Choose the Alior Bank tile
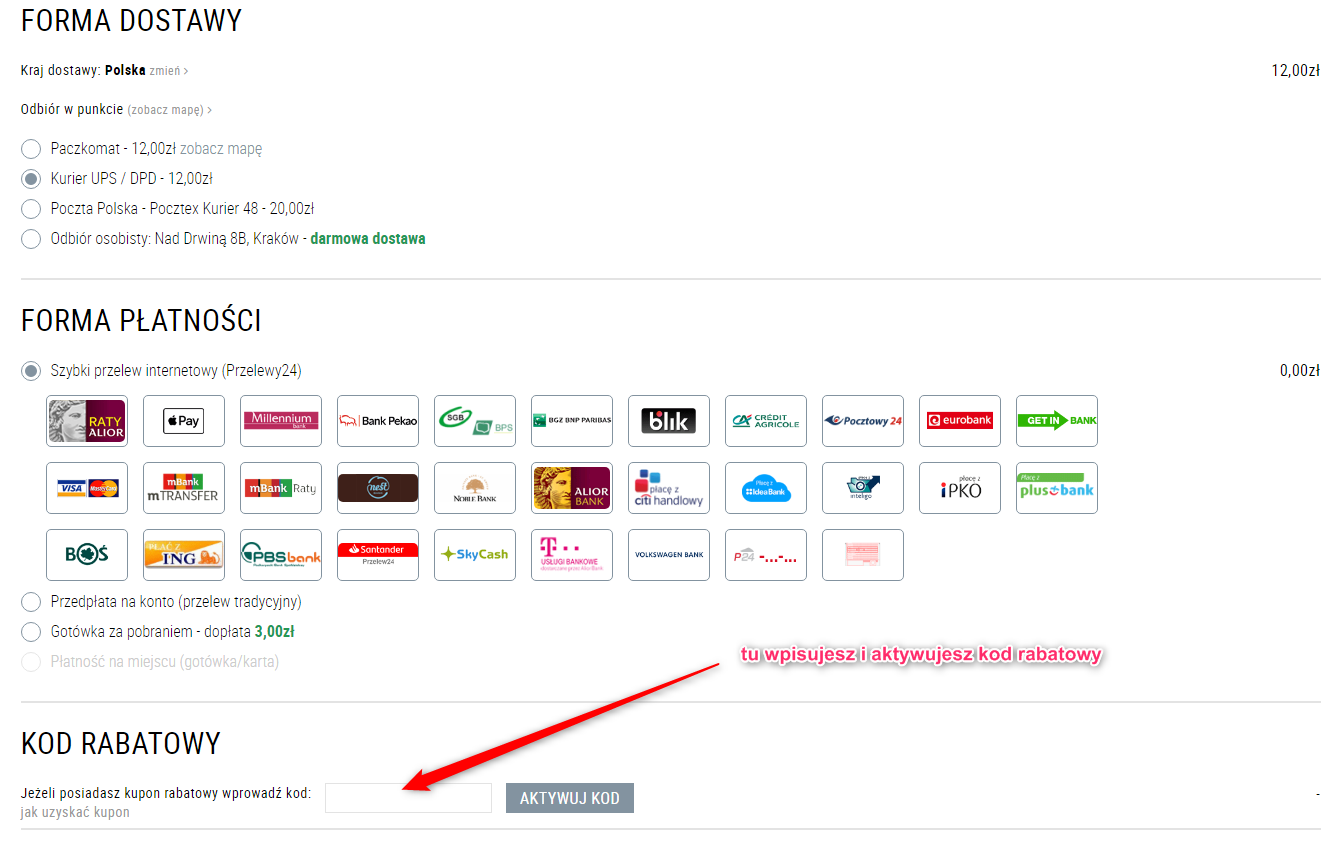Screen dimensions: 1325x844 click(572, 488)
